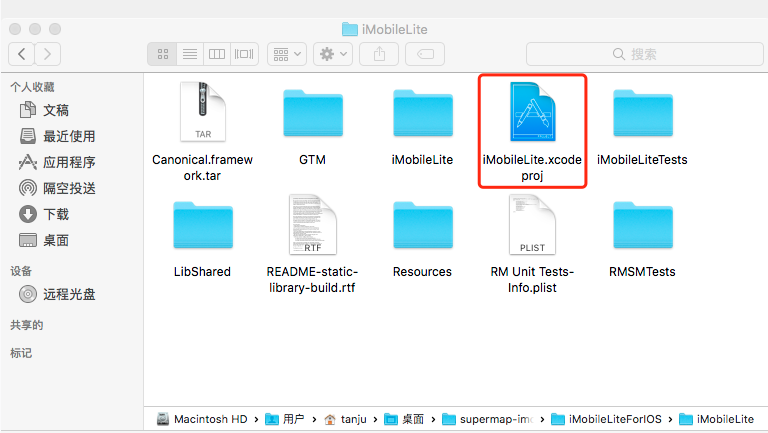768x433 pixels.
Task: Select the iMobileLite folder icon
Action: point(423,113)
